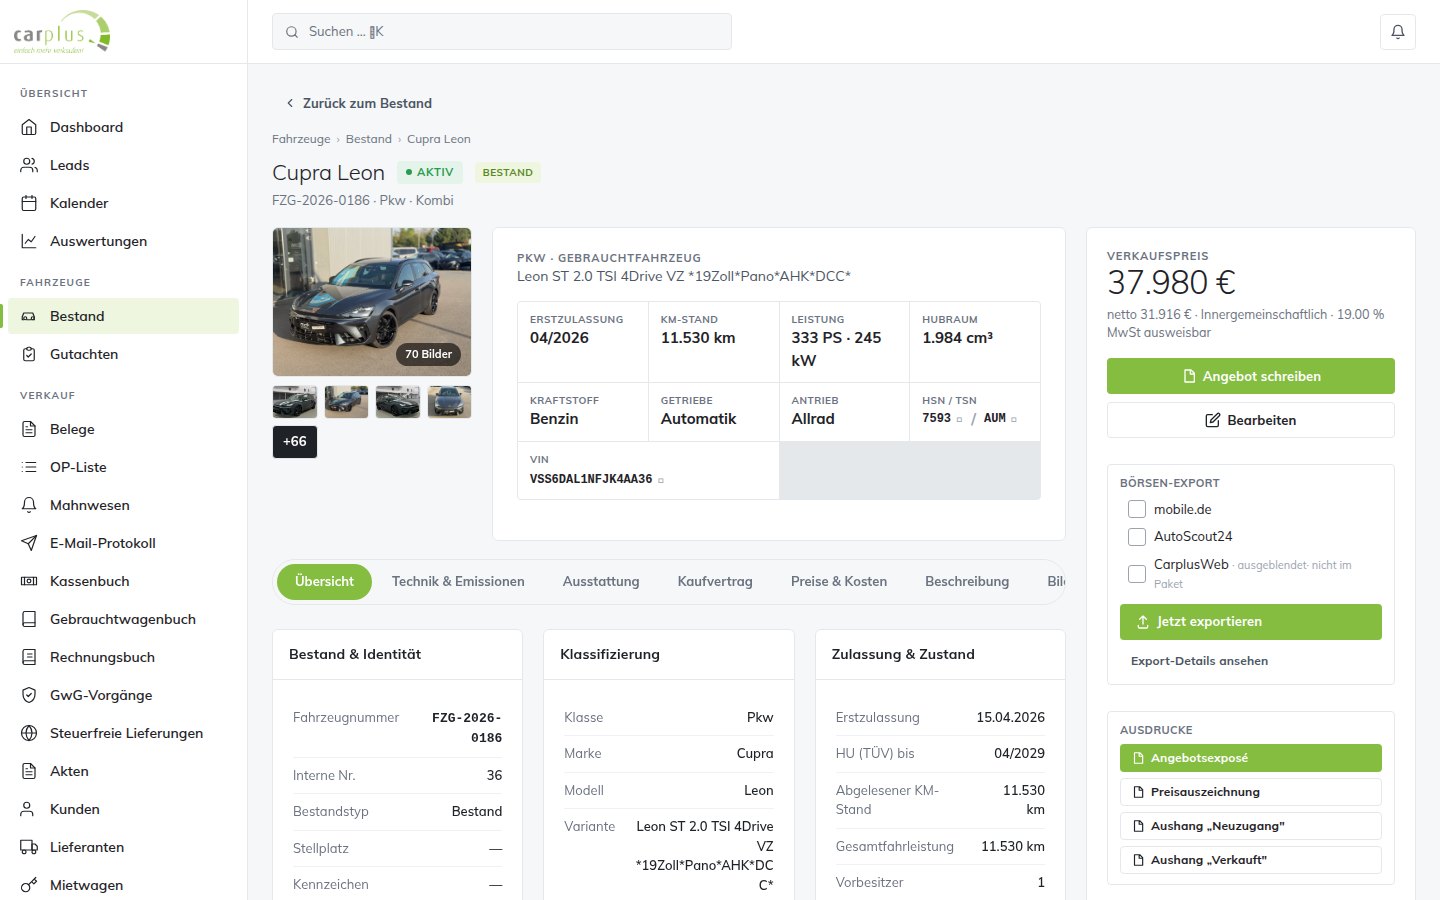This screenshot has width=1440, height=900.
Task: Click the Mietwagen key icon
Action: click(29, 885)
